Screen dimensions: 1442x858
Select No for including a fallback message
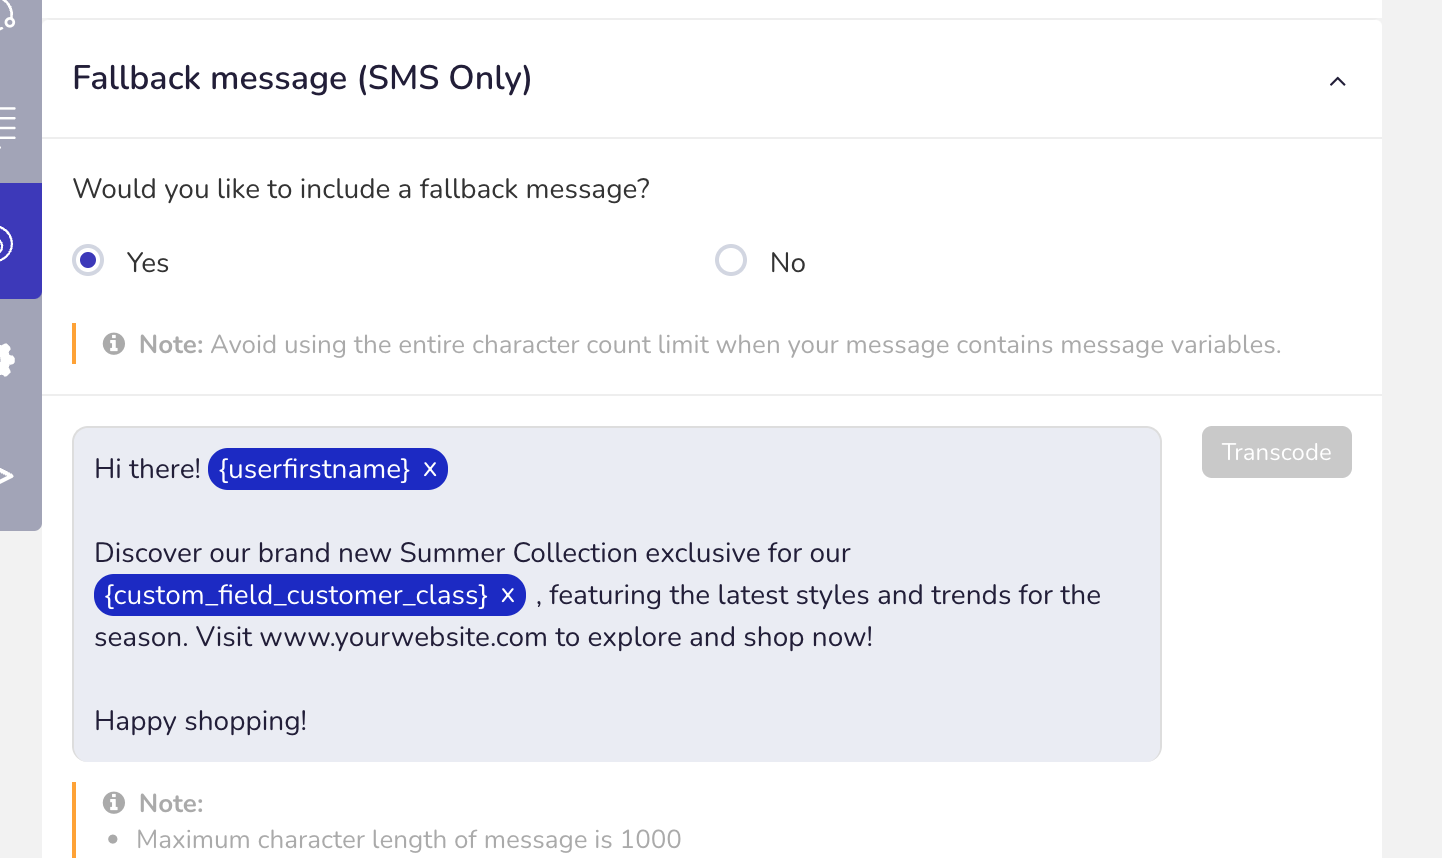click(731, 261)
